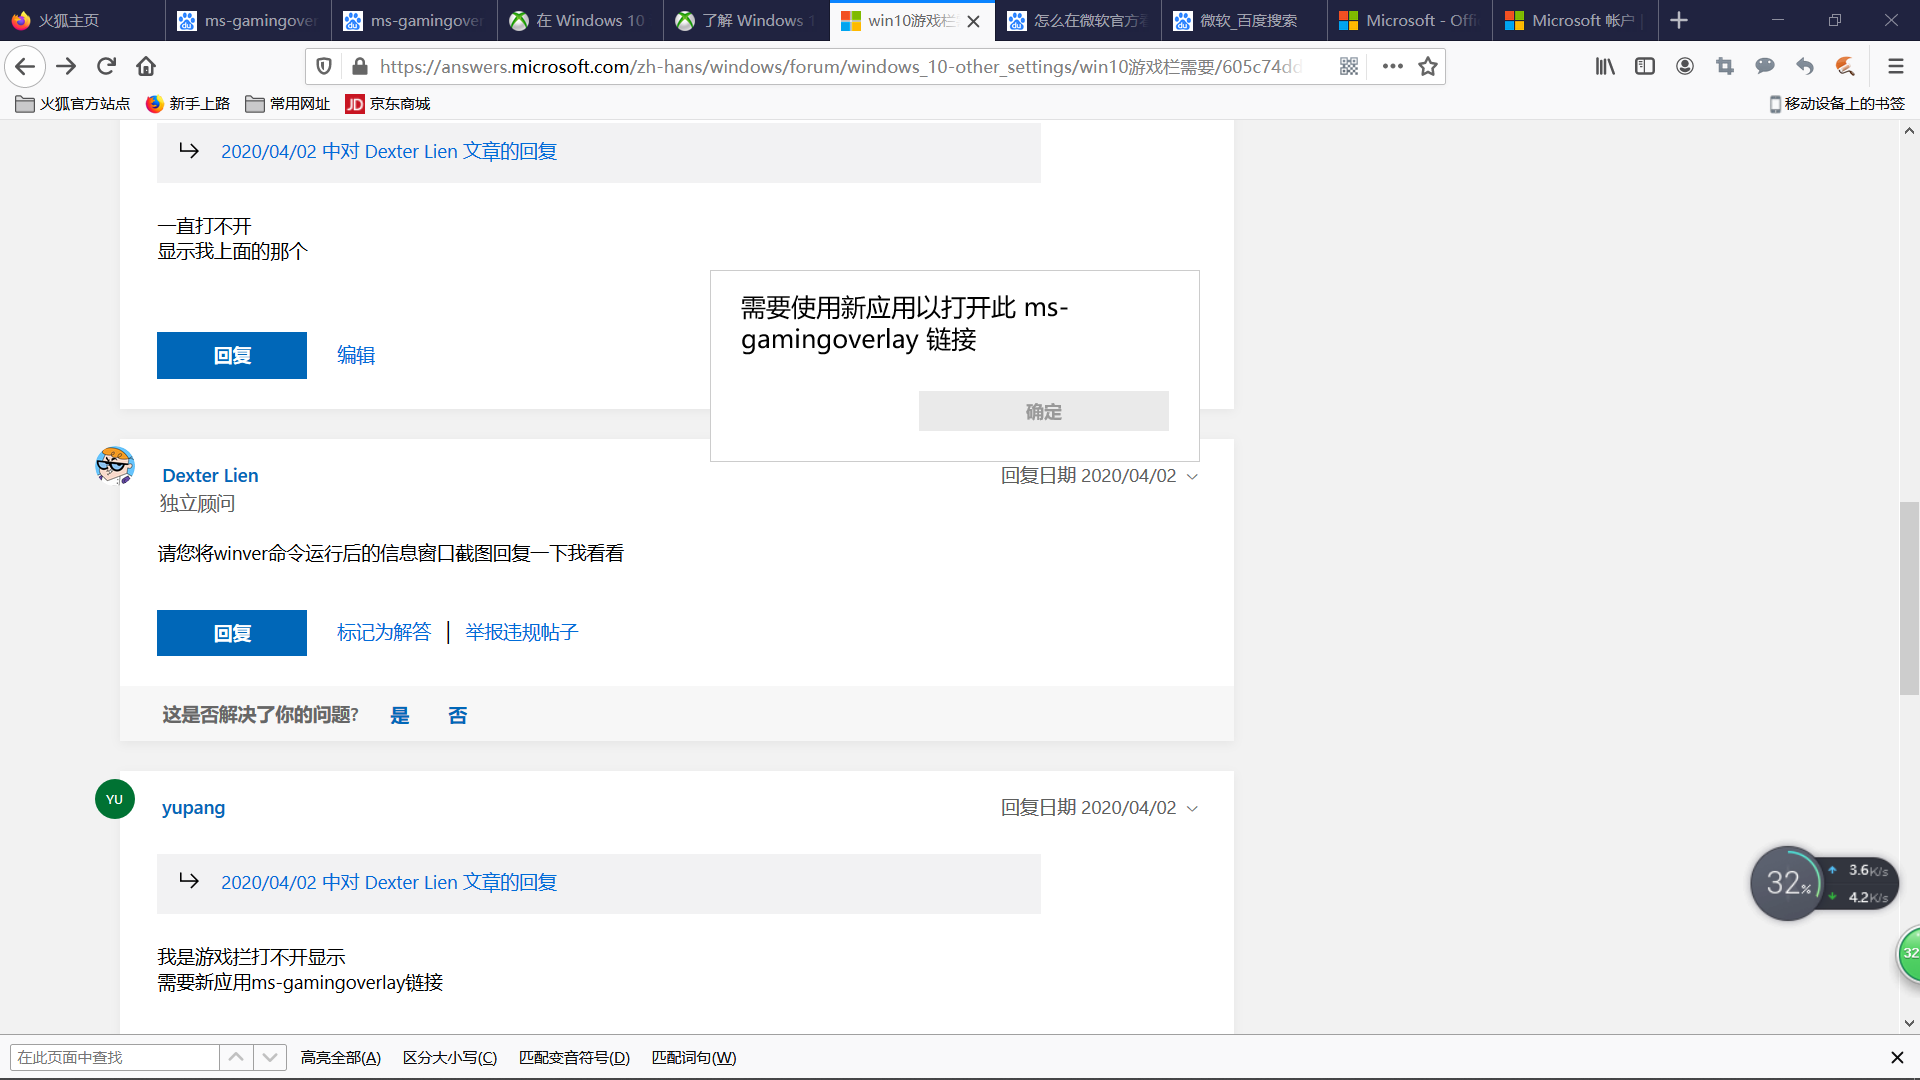Open the QR code icon in address bar
The width and height of the screenshot is (1920, 1080).
pyautogui.click(x=1349, y=66)
